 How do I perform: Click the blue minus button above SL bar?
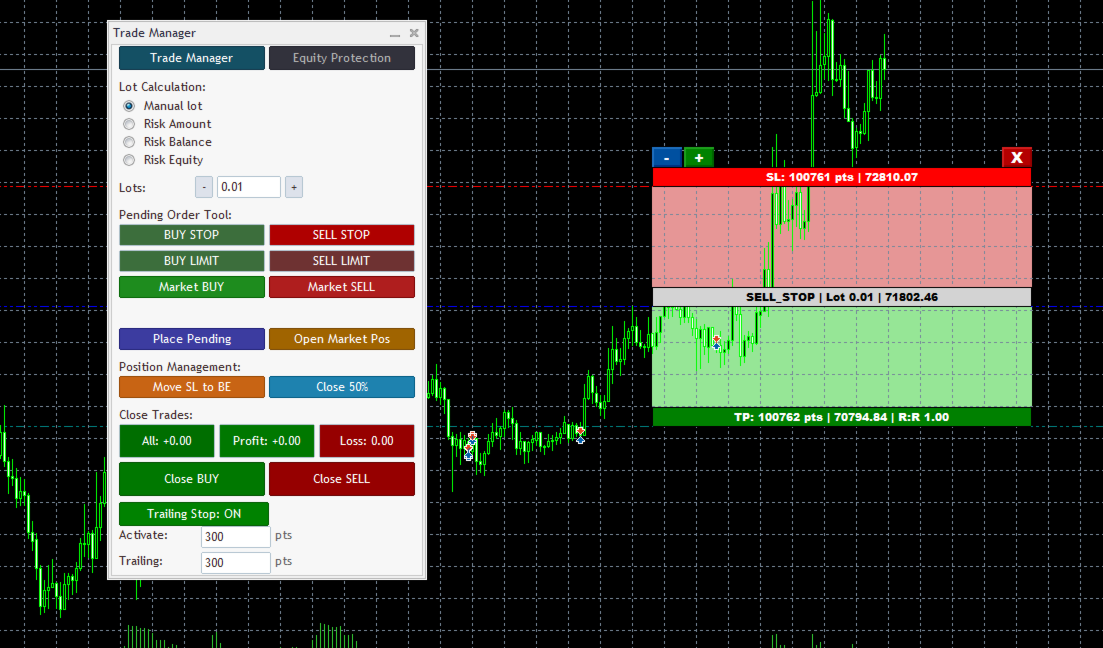666,158
